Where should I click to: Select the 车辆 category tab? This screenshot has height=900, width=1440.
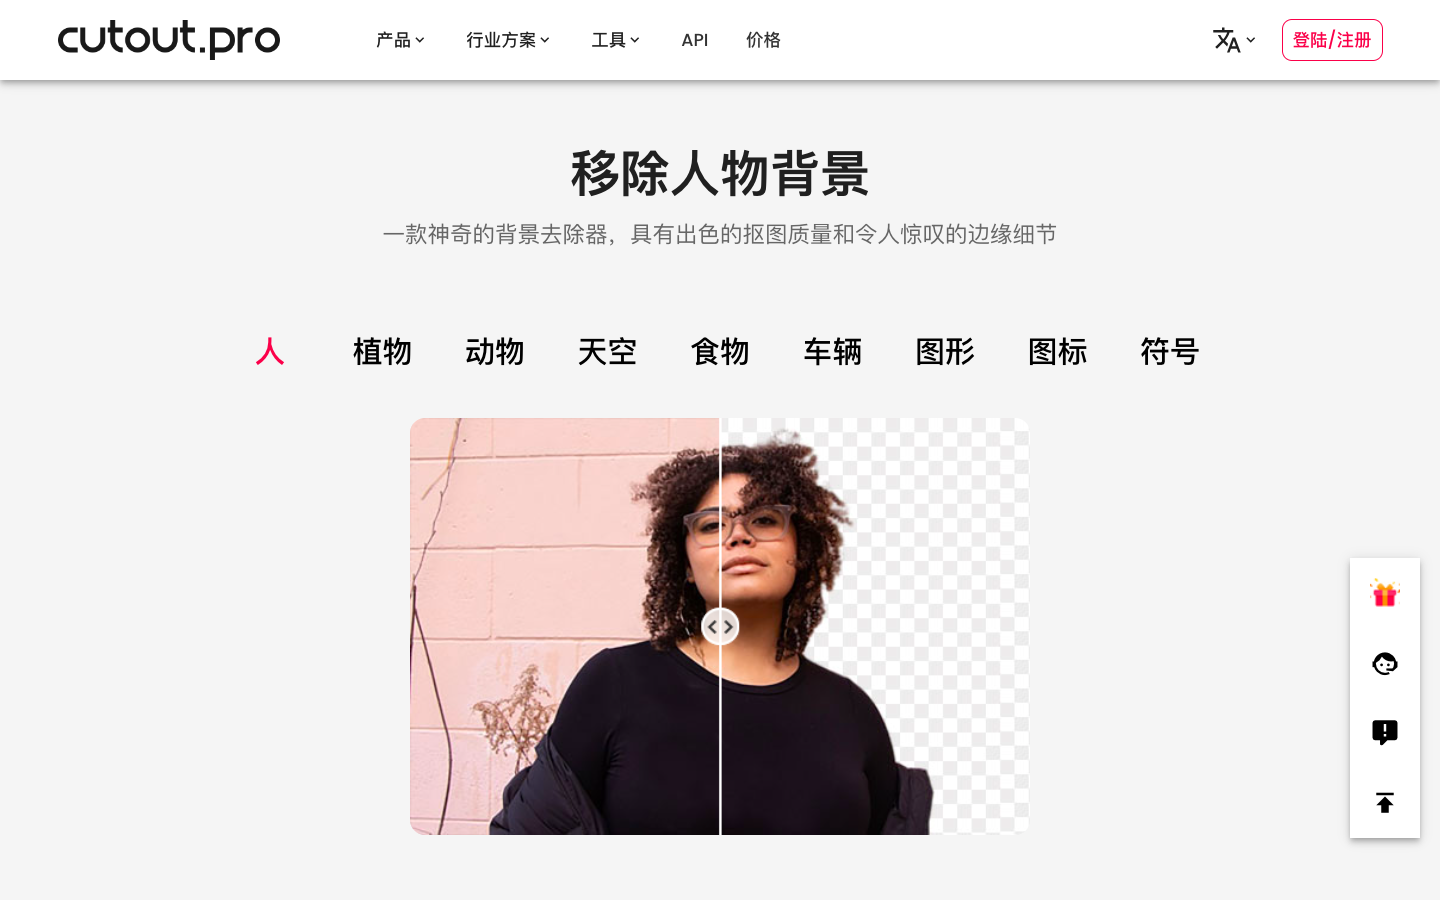pos(832,351)
